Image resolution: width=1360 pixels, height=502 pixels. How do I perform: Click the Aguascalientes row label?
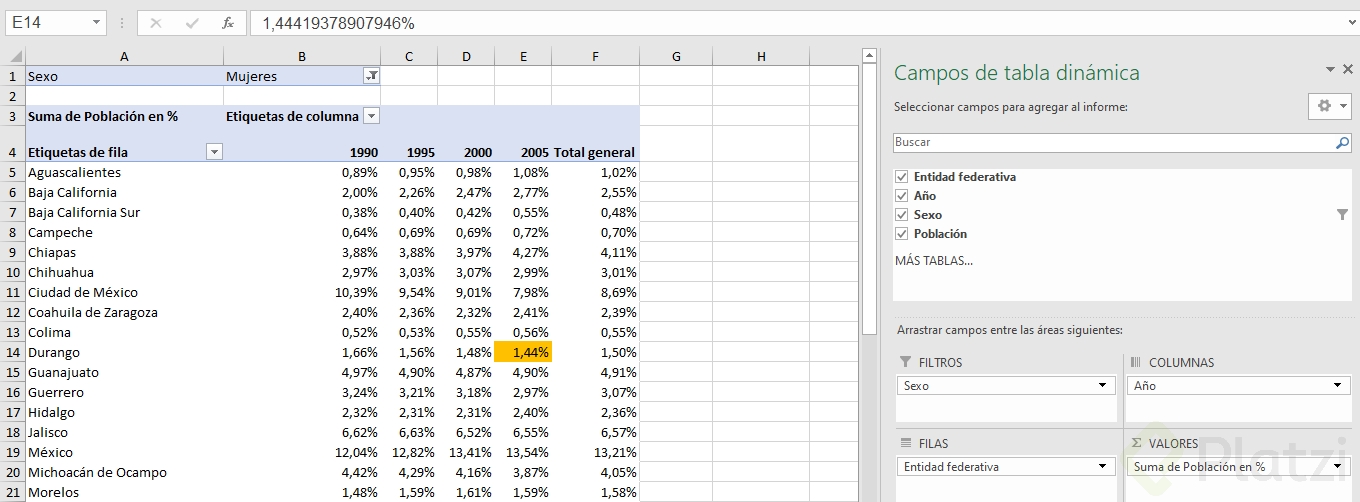[74, 172]
